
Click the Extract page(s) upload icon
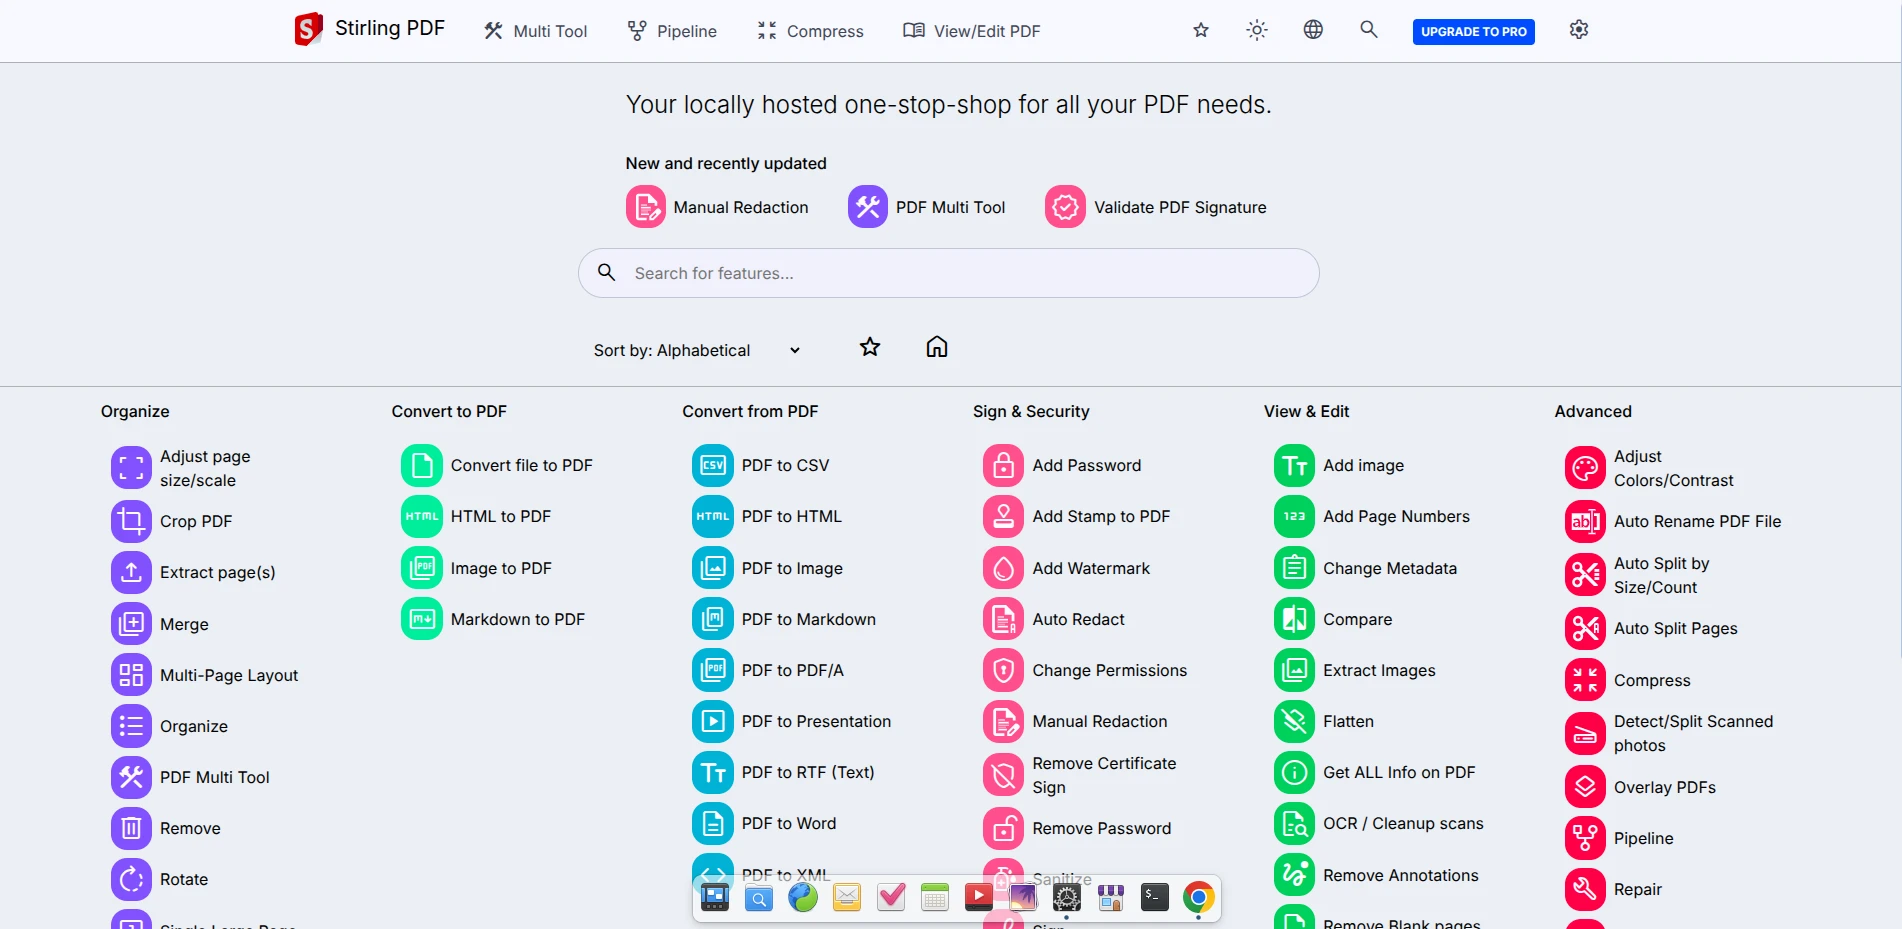[x=131, y=572]
